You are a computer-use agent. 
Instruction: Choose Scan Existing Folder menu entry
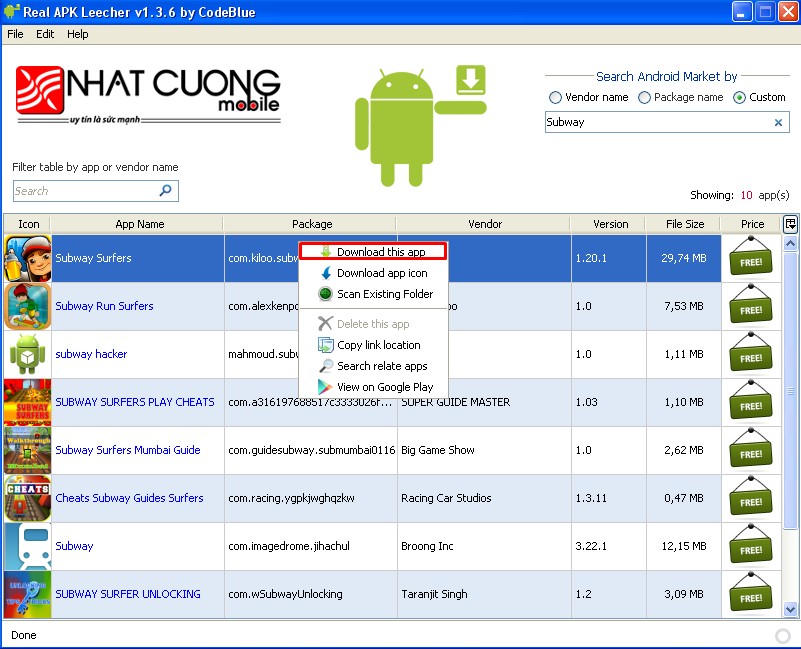click(373, 294)
